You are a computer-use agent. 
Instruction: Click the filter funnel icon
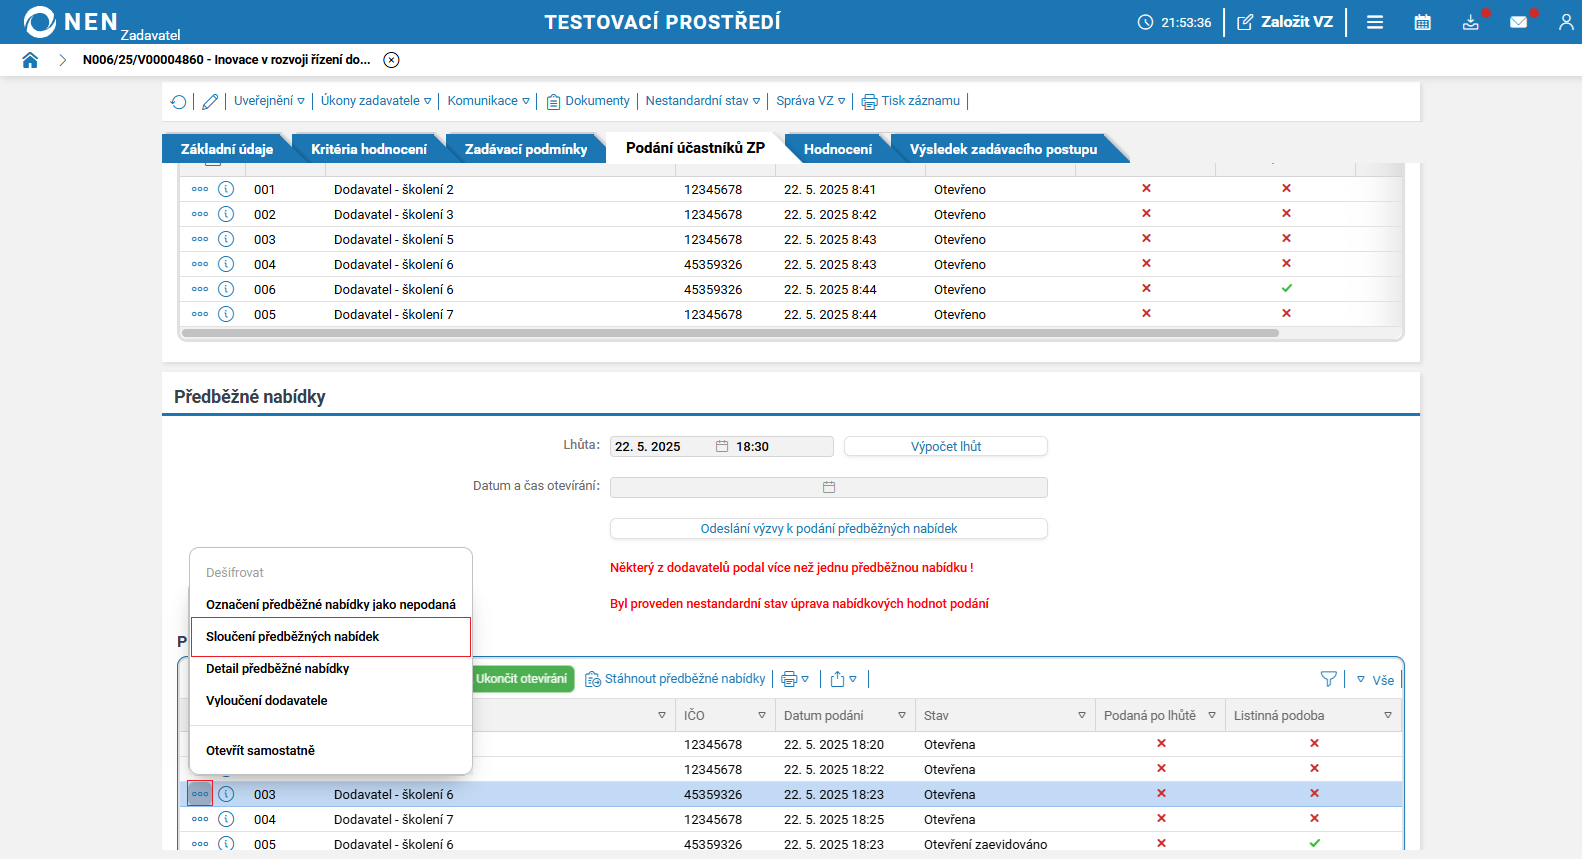1328,679
